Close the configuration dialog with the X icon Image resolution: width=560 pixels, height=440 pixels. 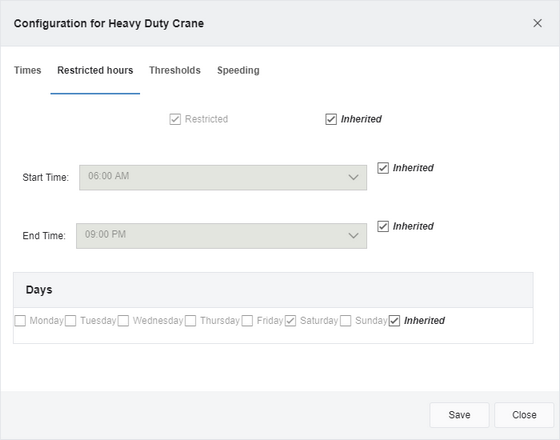[537, 23]
